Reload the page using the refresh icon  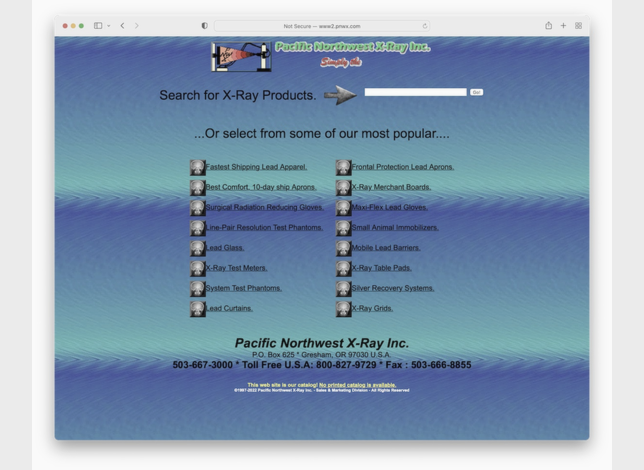[424, 26]
